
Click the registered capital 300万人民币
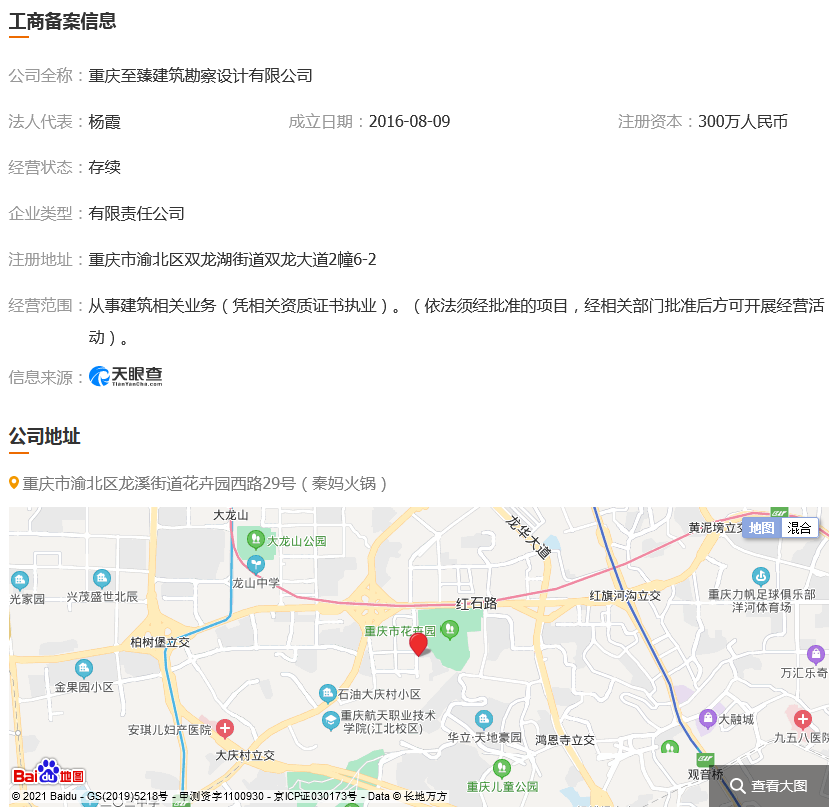click(x=743, y=122)
